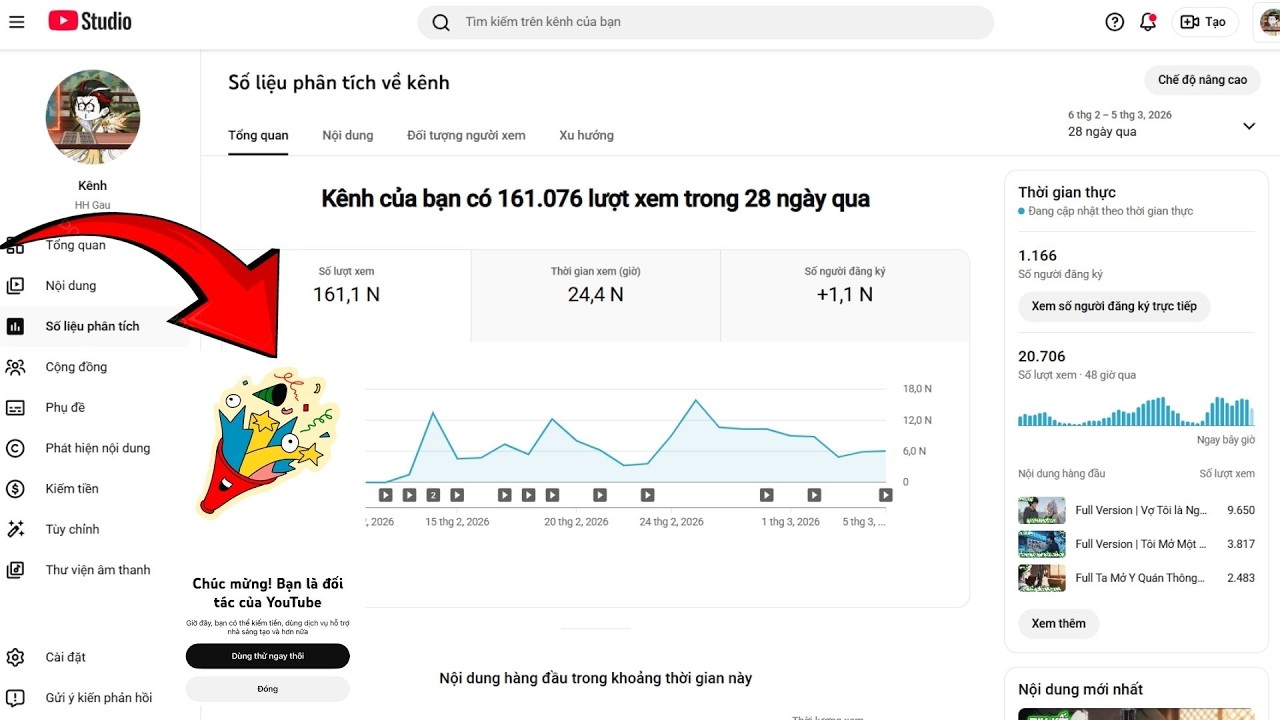
Task: Click Chế độ nâng cao button
Action: click(x=1202, y=80)
